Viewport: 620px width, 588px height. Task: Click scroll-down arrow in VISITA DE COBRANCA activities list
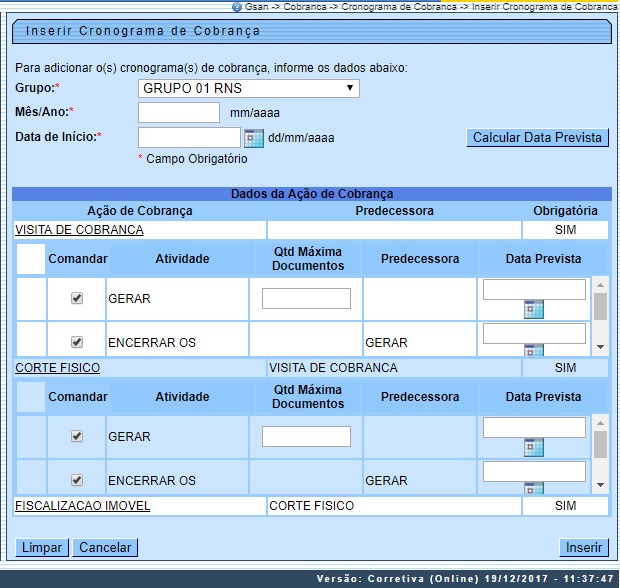600,347
